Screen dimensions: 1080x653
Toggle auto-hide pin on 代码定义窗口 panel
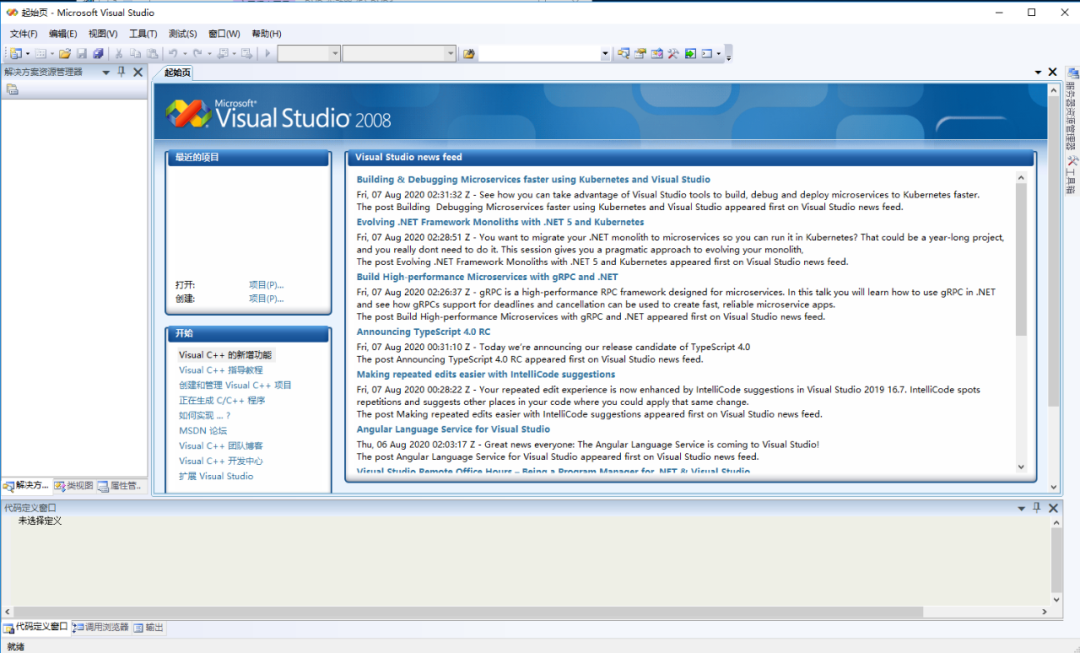1037,508
